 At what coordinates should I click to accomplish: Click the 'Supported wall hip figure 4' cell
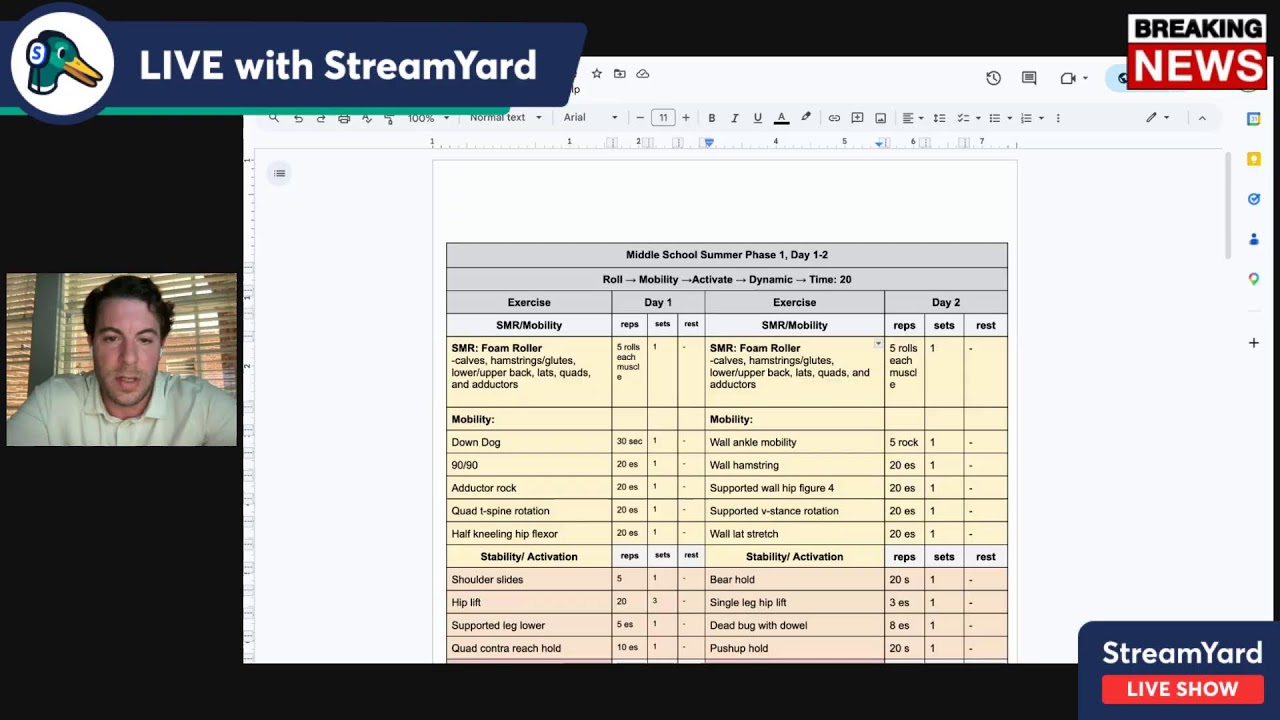(794, 488)
